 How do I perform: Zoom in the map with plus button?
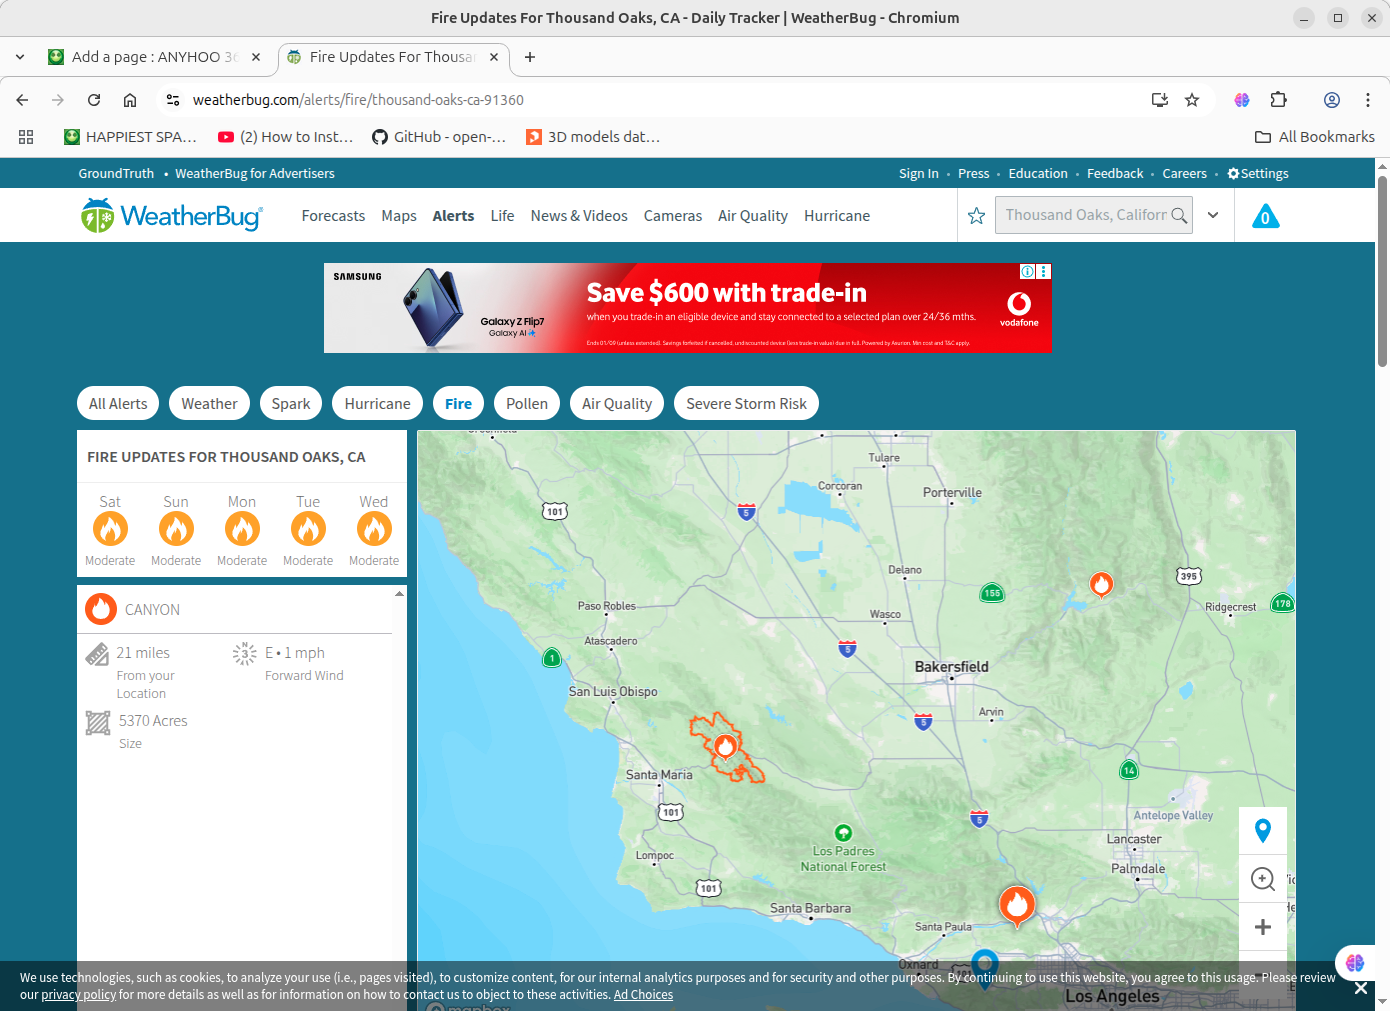point(1262,927)
